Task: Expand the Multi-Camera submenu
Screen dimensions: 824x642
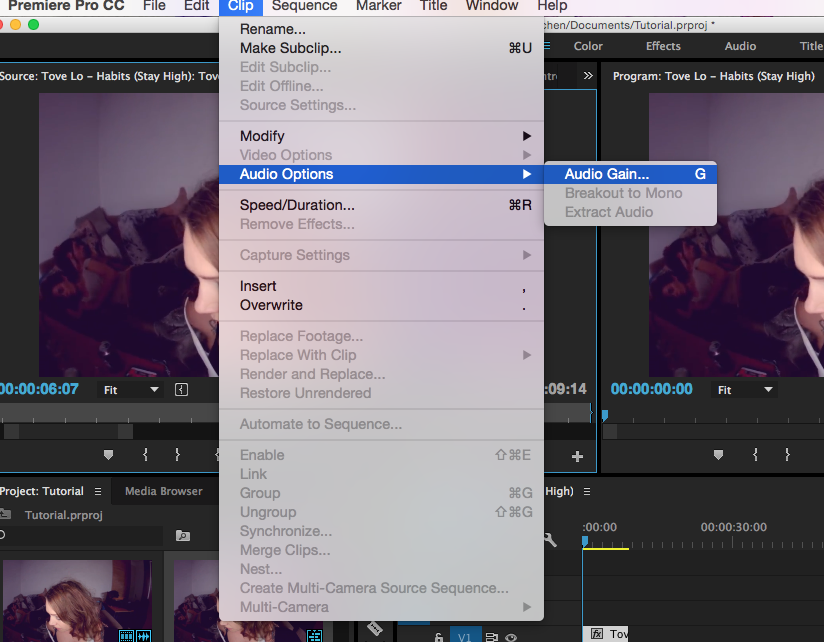Action: click(382, 607)
